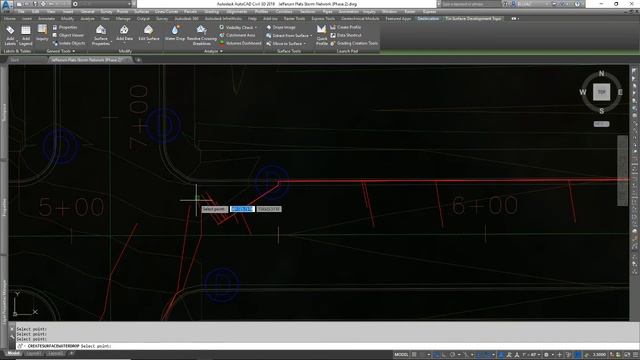
Task: Select the Layout1 tab
Action: (33, 353)
